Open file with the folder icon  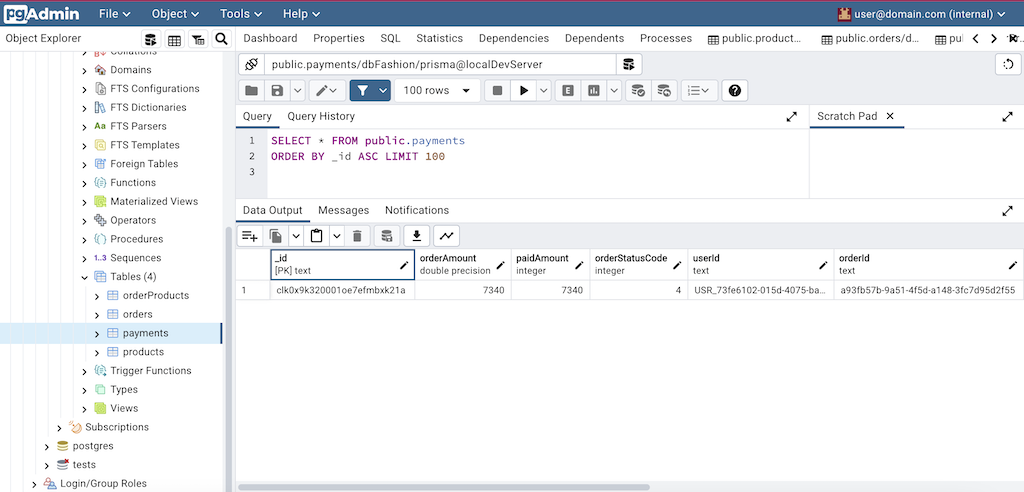251,91
